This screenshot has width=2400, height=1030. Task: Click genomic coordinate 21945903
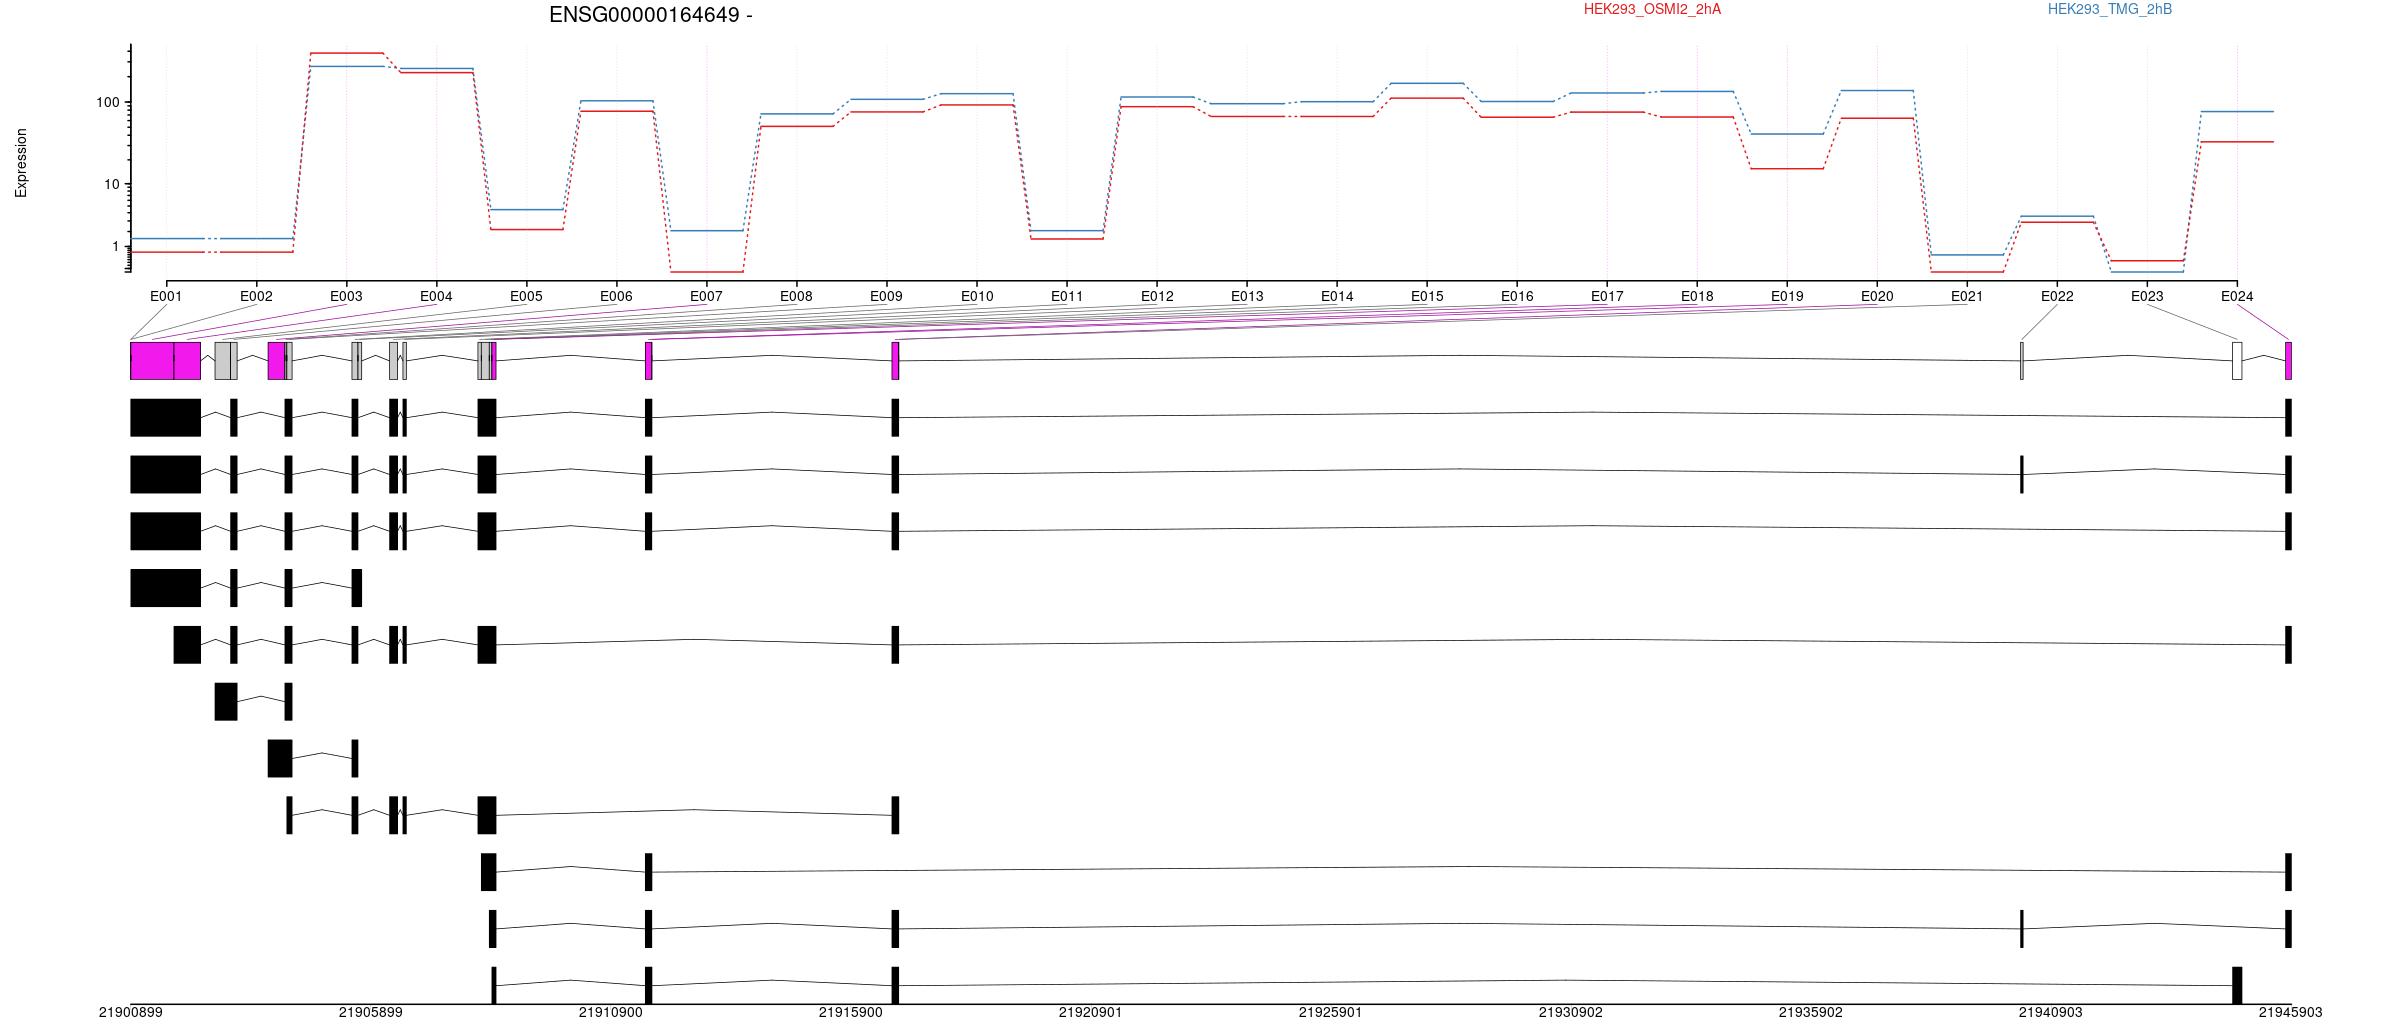coord(2290,1012)
